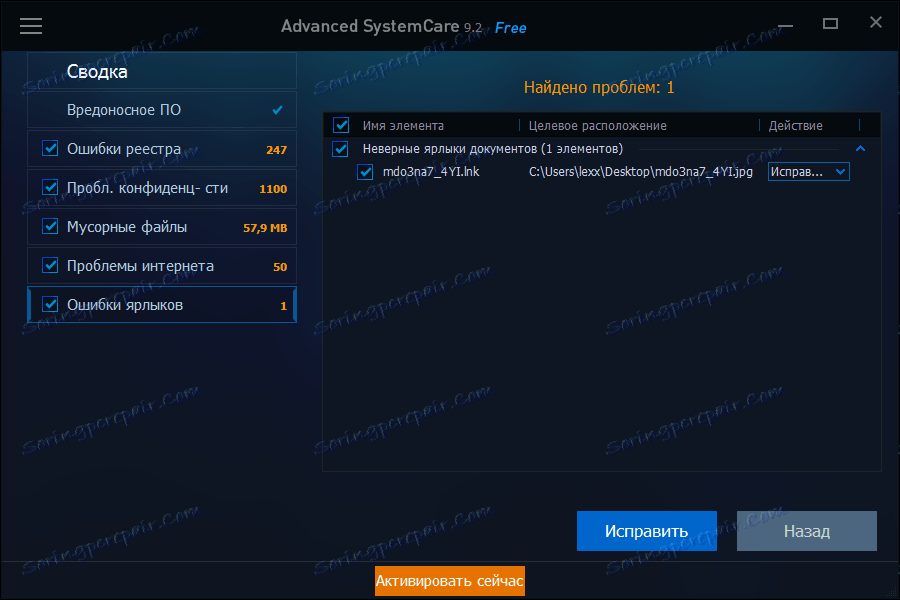Image resolution: width=900 pixels, height=600 pixels.
Task: Disable the Мусорные файлы checkbox
Action: (51, 227)
